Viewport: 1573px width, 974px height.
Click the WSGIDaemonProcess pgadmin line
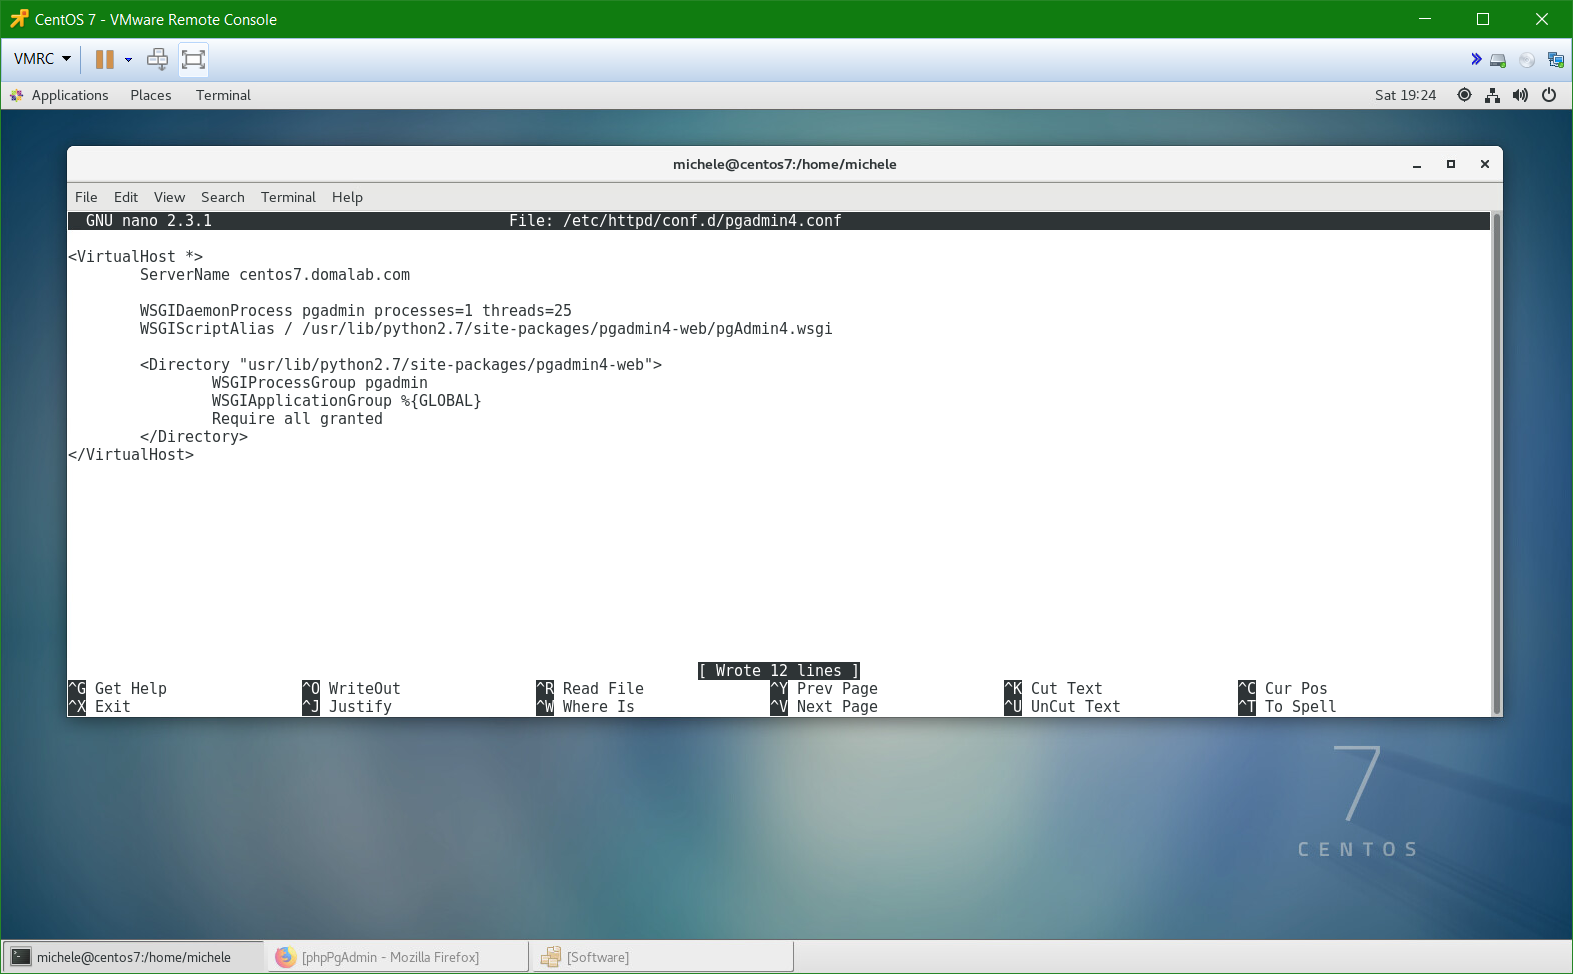point(356,311)
